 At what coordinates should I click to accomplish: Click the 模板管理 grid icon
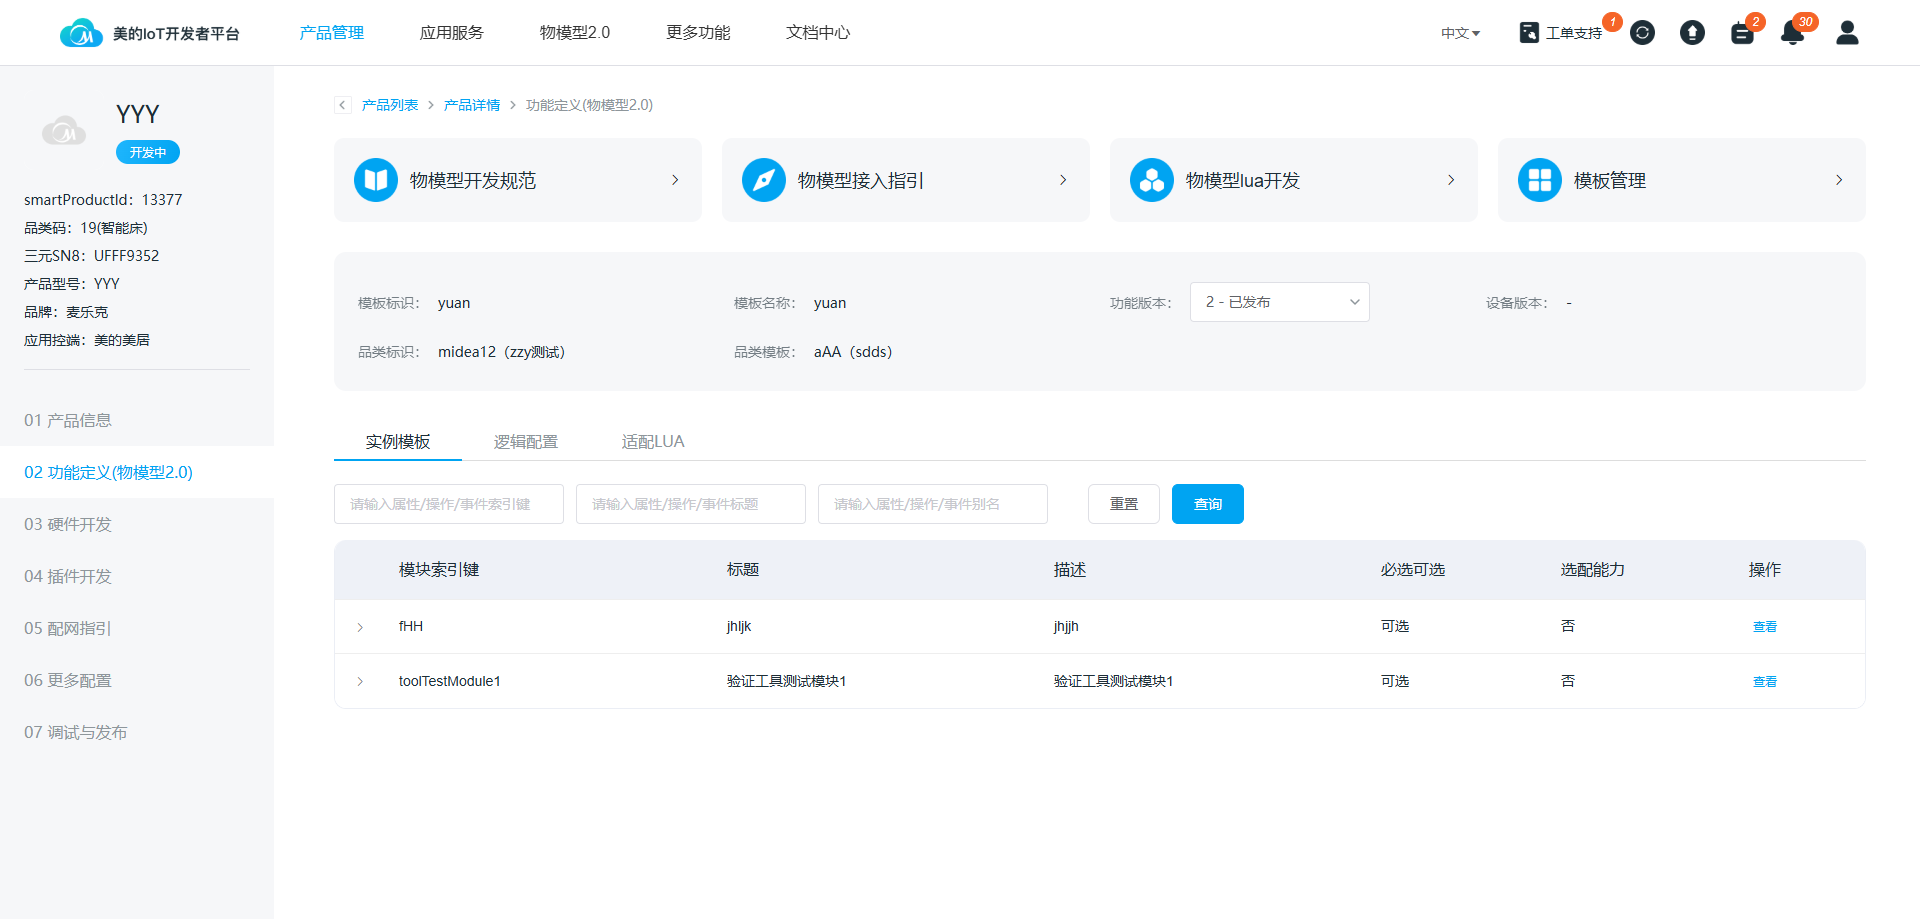pos(1539,180)
